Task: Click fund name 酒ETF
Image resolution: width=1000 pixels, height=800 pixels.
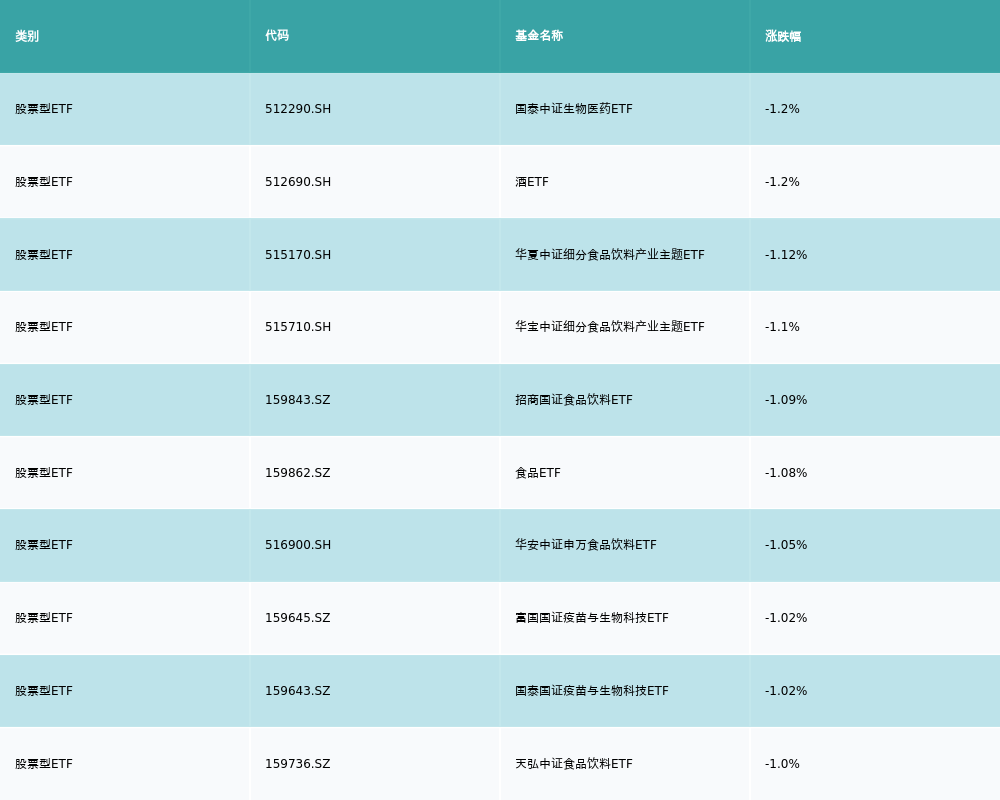Action: [x=532, y=182]
